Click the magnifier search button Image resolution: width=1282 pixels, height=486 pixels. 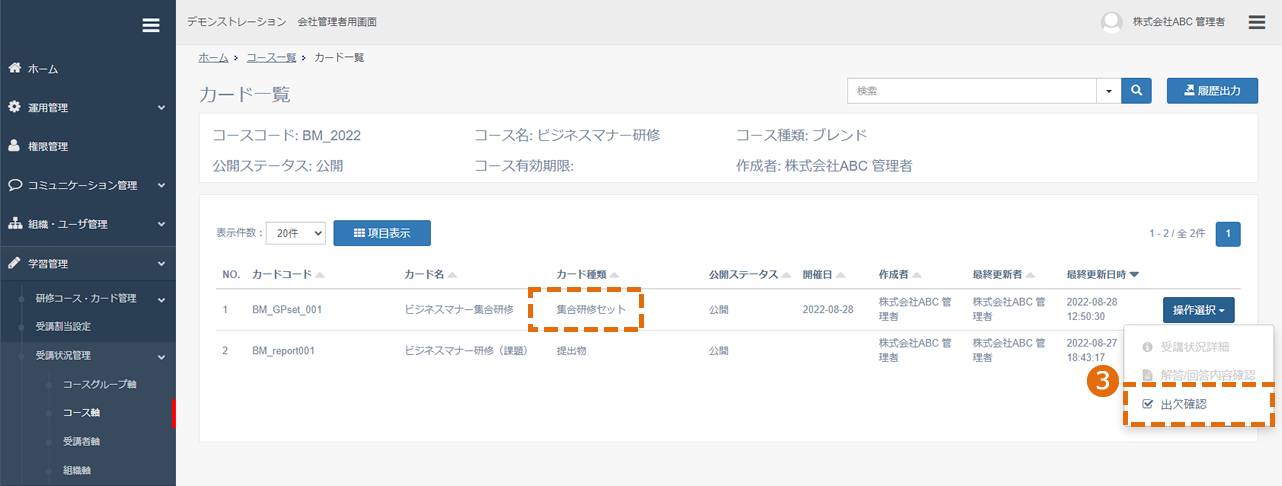[1137, 90]
